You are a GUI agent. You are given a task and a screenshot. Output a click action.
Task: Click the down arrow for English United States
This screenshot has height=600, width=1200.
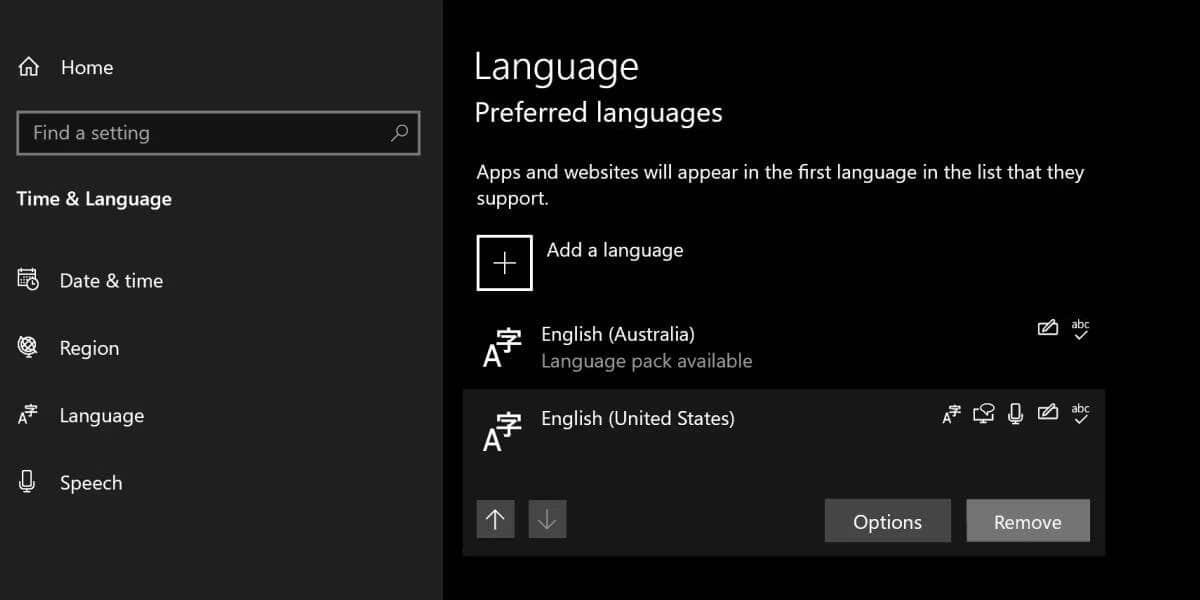coord(547,519)
